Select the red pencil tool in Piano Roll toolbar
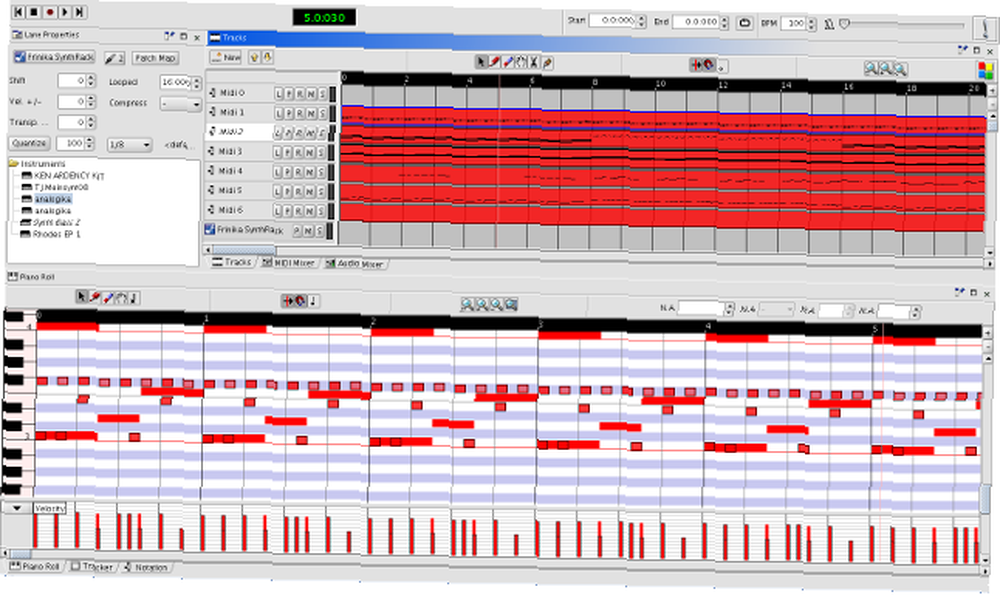Viewport: 1000px width, 595px height. tap(94, 297)
